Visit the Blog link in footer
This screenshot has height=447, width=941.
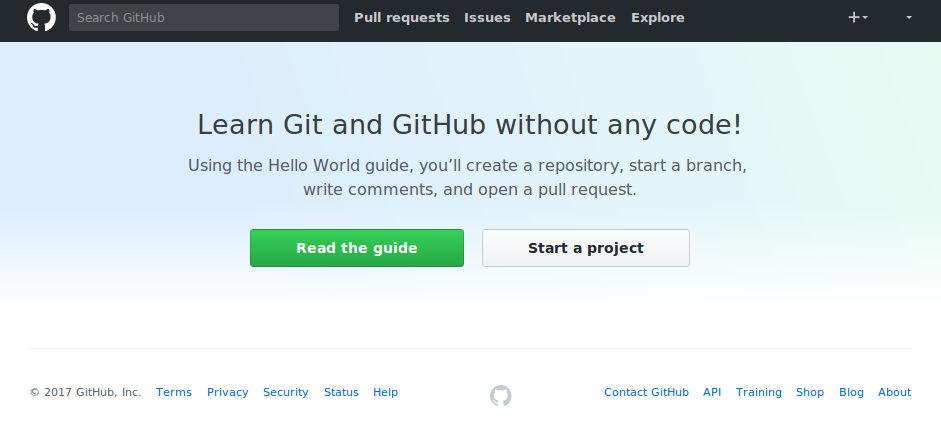tap(851, 392)
